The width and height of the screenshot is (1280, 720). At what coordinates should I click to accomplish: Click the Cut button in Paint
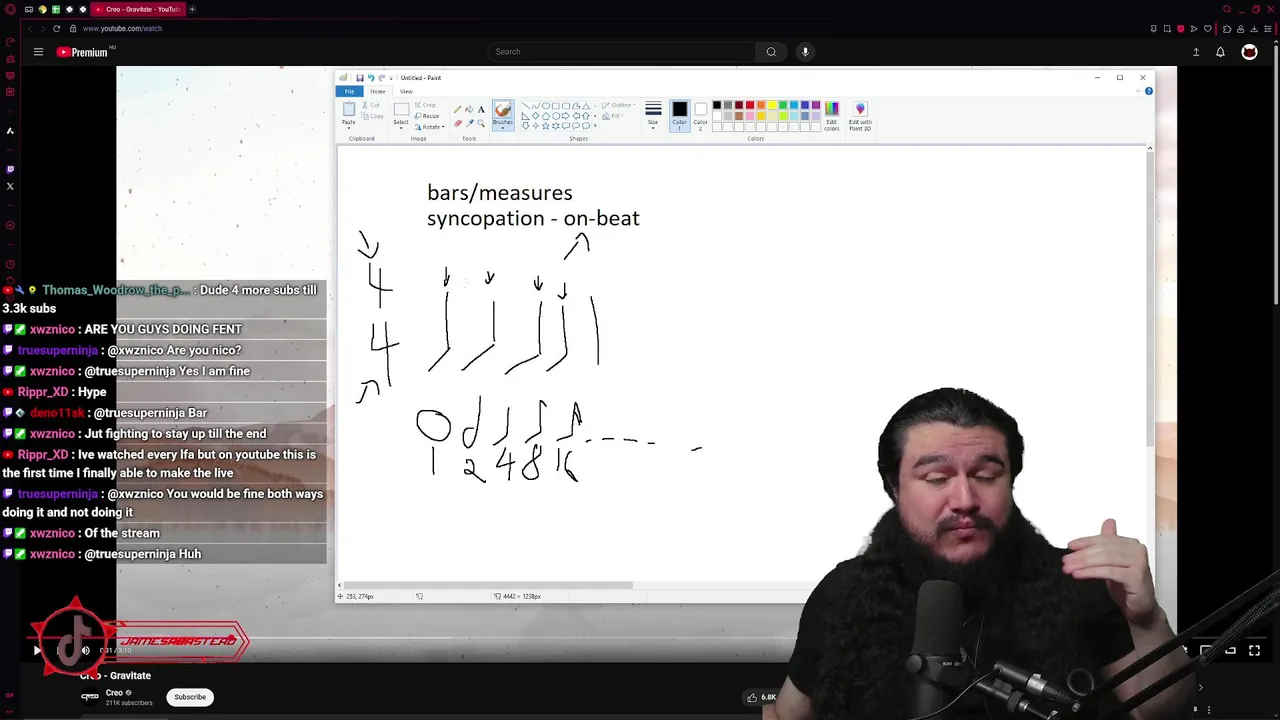[371, 105]
